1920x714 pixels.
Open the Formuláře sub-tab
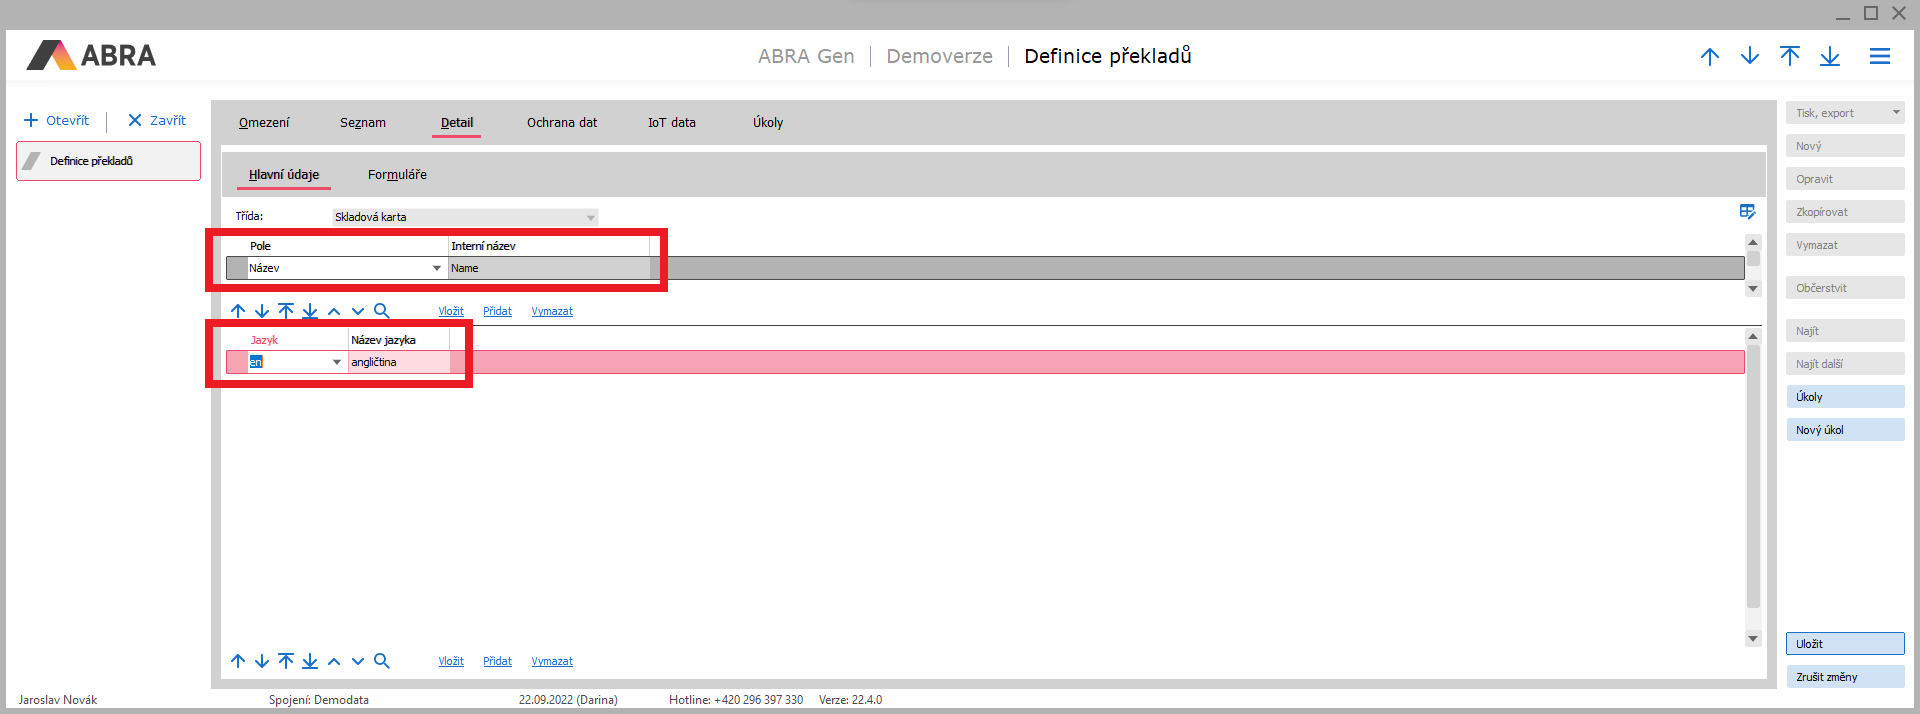click(x=397, y=175)
